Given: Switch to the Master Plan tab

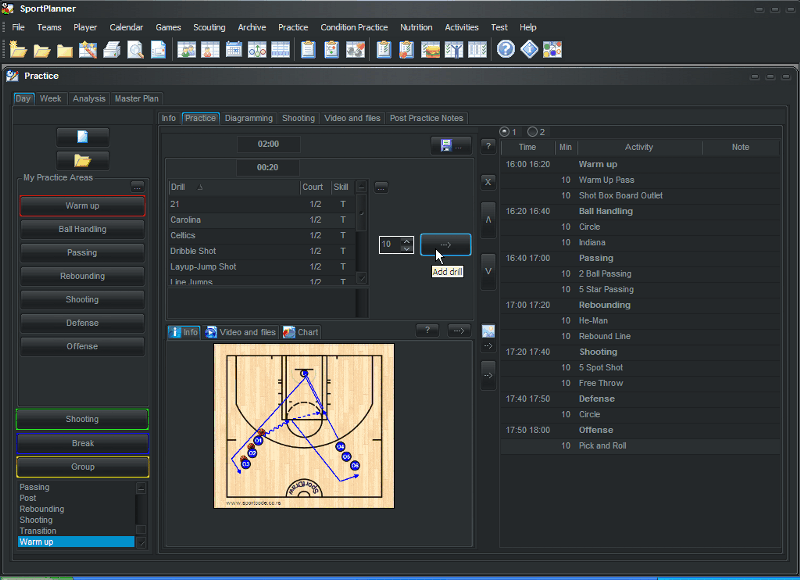Looking at the screenshot, I should coord(137,98).
